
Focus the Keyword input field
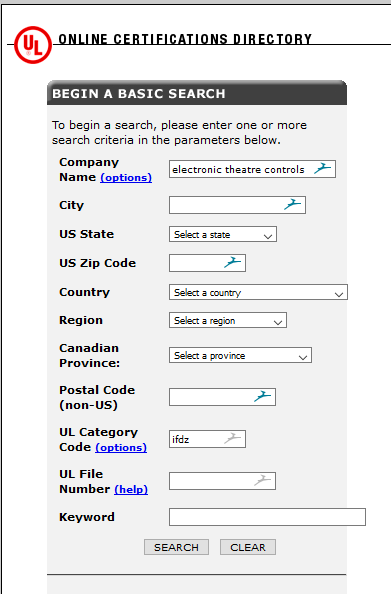(x=267, y=517)
